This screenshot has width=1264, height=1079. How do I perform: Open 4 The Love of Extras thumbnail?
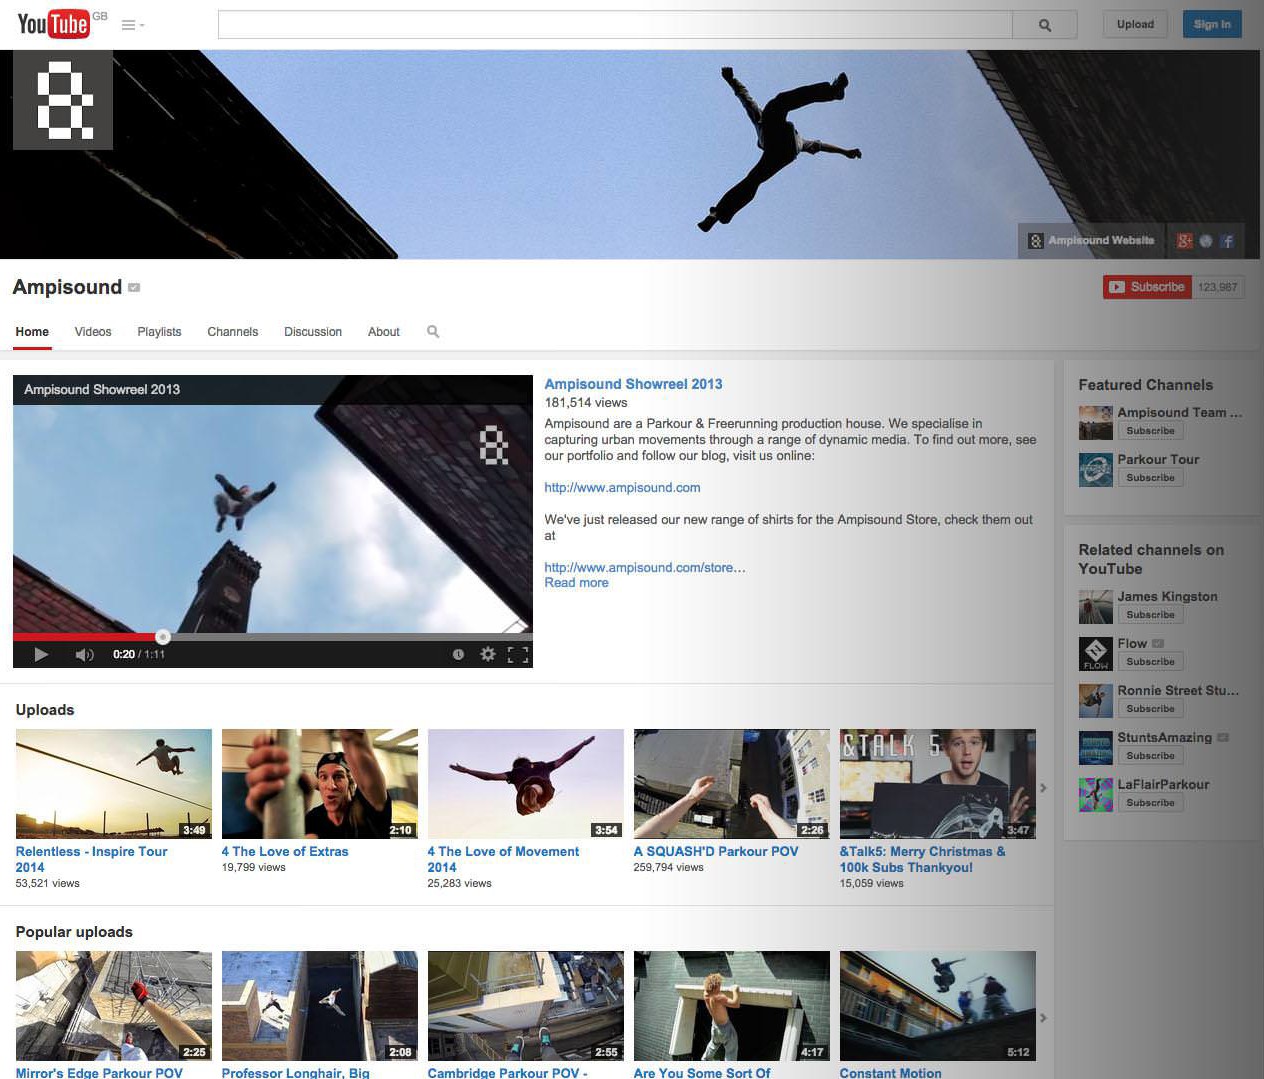coord(320,784)
